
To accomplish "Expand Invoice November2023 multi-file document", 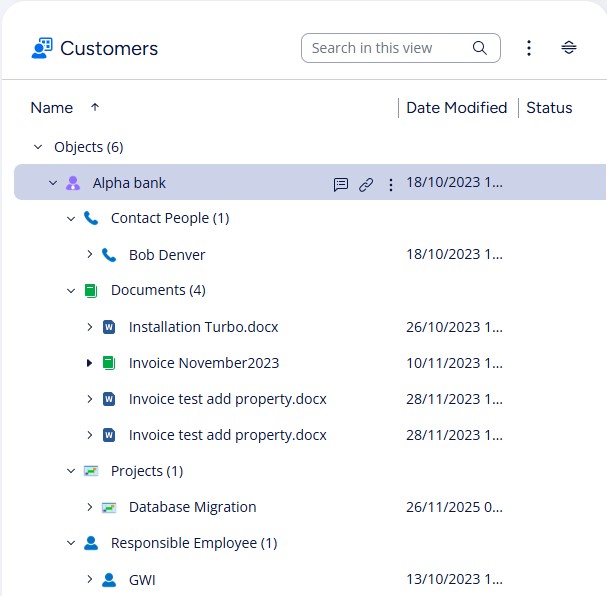I will point(89,363).
